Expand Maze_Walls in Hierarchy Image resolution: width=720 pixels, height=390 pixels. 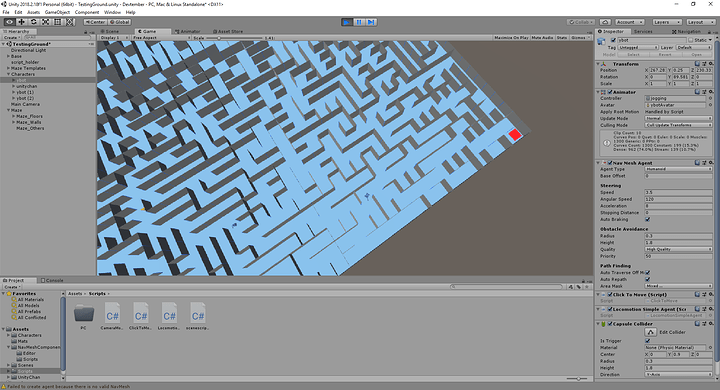point(14,122)
